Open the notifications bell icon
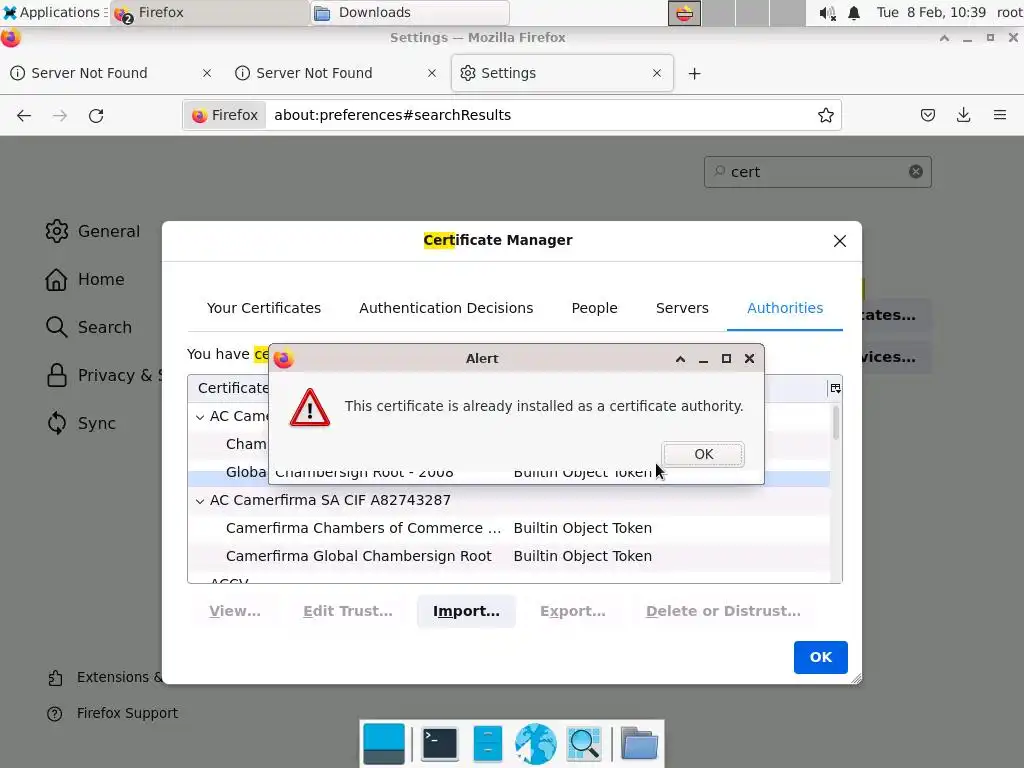 click(x=854, y=13)
